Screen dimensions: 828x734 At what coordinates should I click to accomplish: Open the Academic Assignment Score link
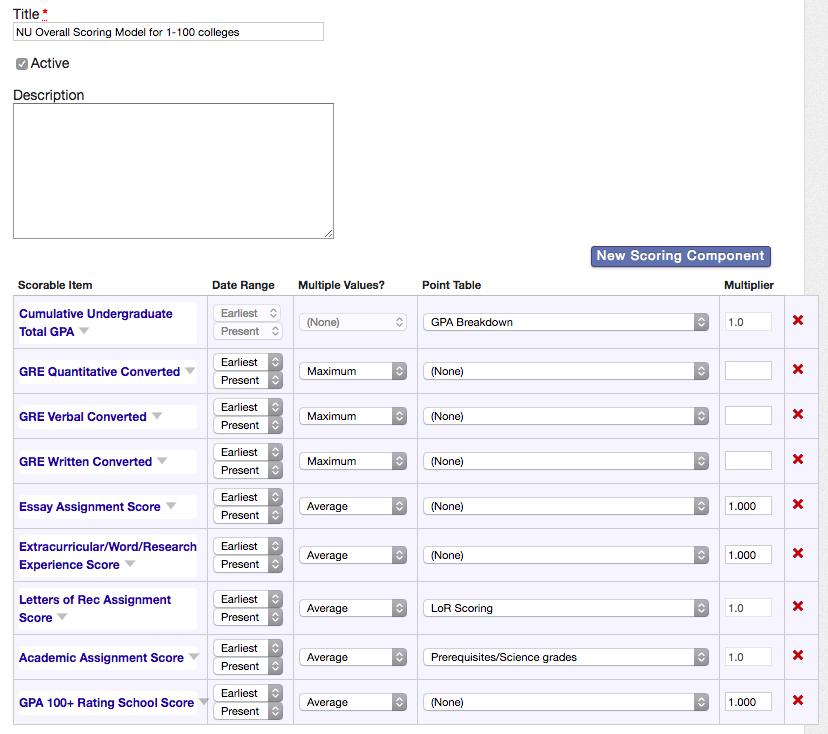101,658
